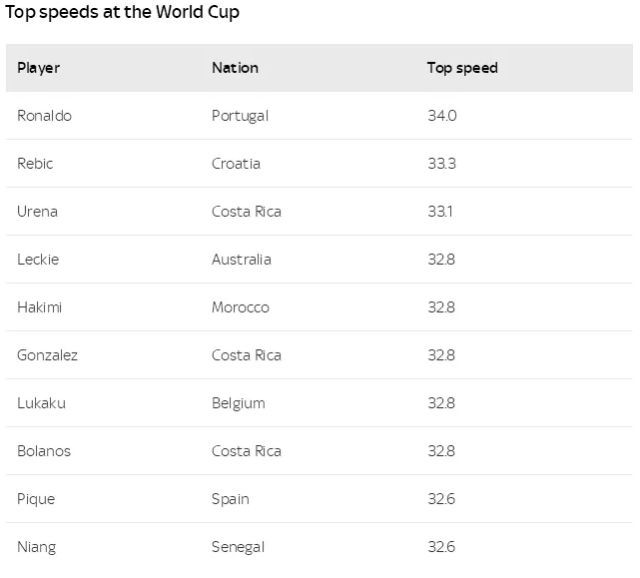640x578 pixels.
Task: Select the Croatia nation cell
Action: click(236, 164)
